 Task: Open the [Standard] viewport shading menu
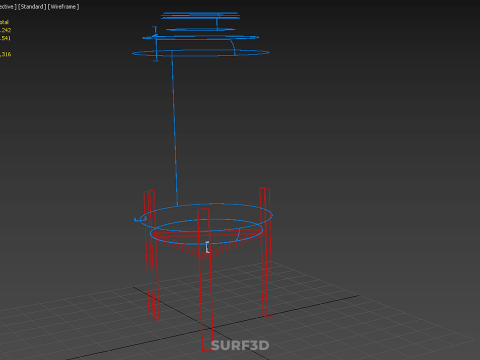click(32, 7)
